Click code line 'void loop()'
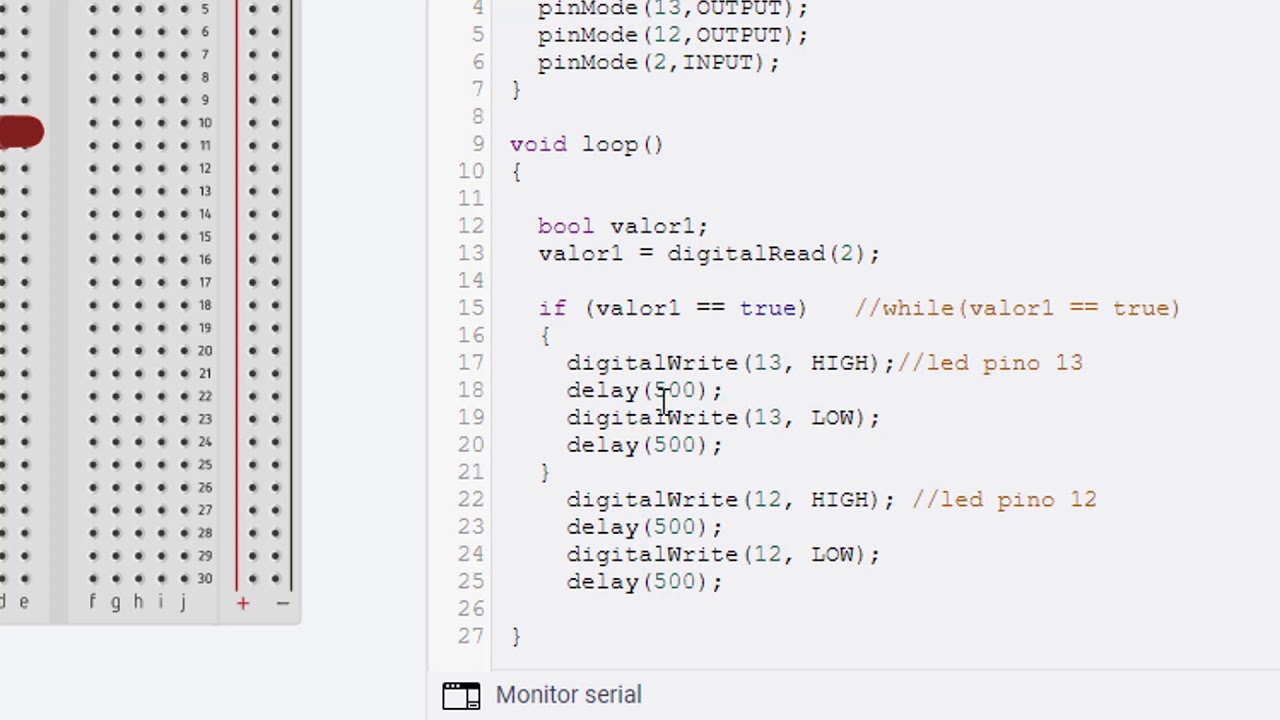The image size is (1280, 720). tap(586, 144)
